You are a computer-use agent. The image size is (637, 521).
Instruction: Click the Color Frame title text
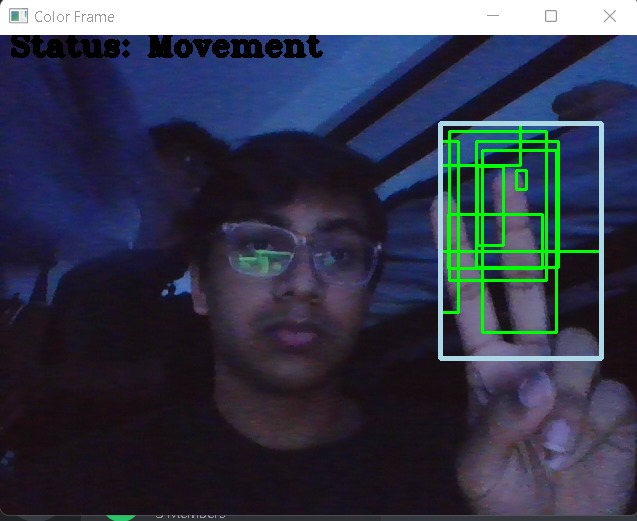74,17
